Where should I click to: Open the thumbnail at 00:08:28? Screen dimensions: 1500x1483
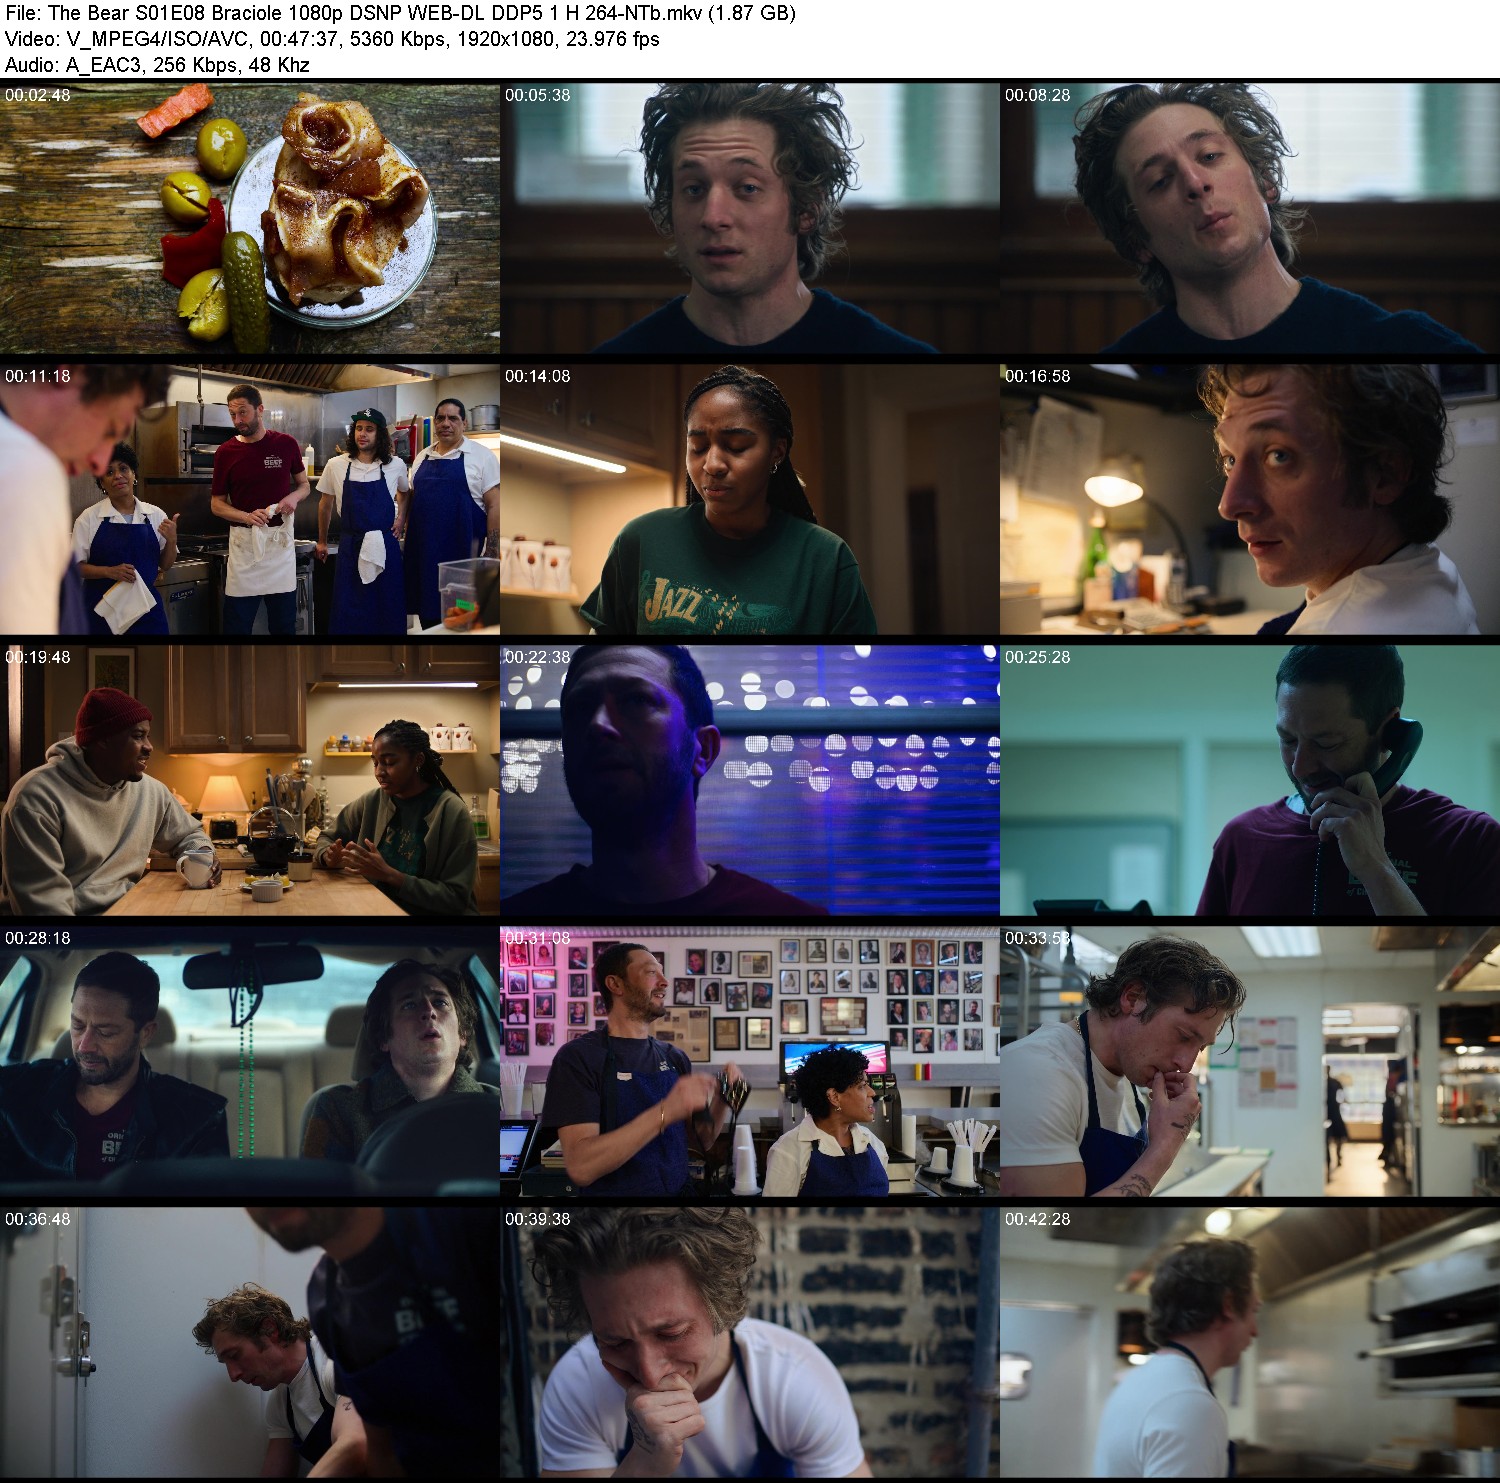tap(1250, 218)
